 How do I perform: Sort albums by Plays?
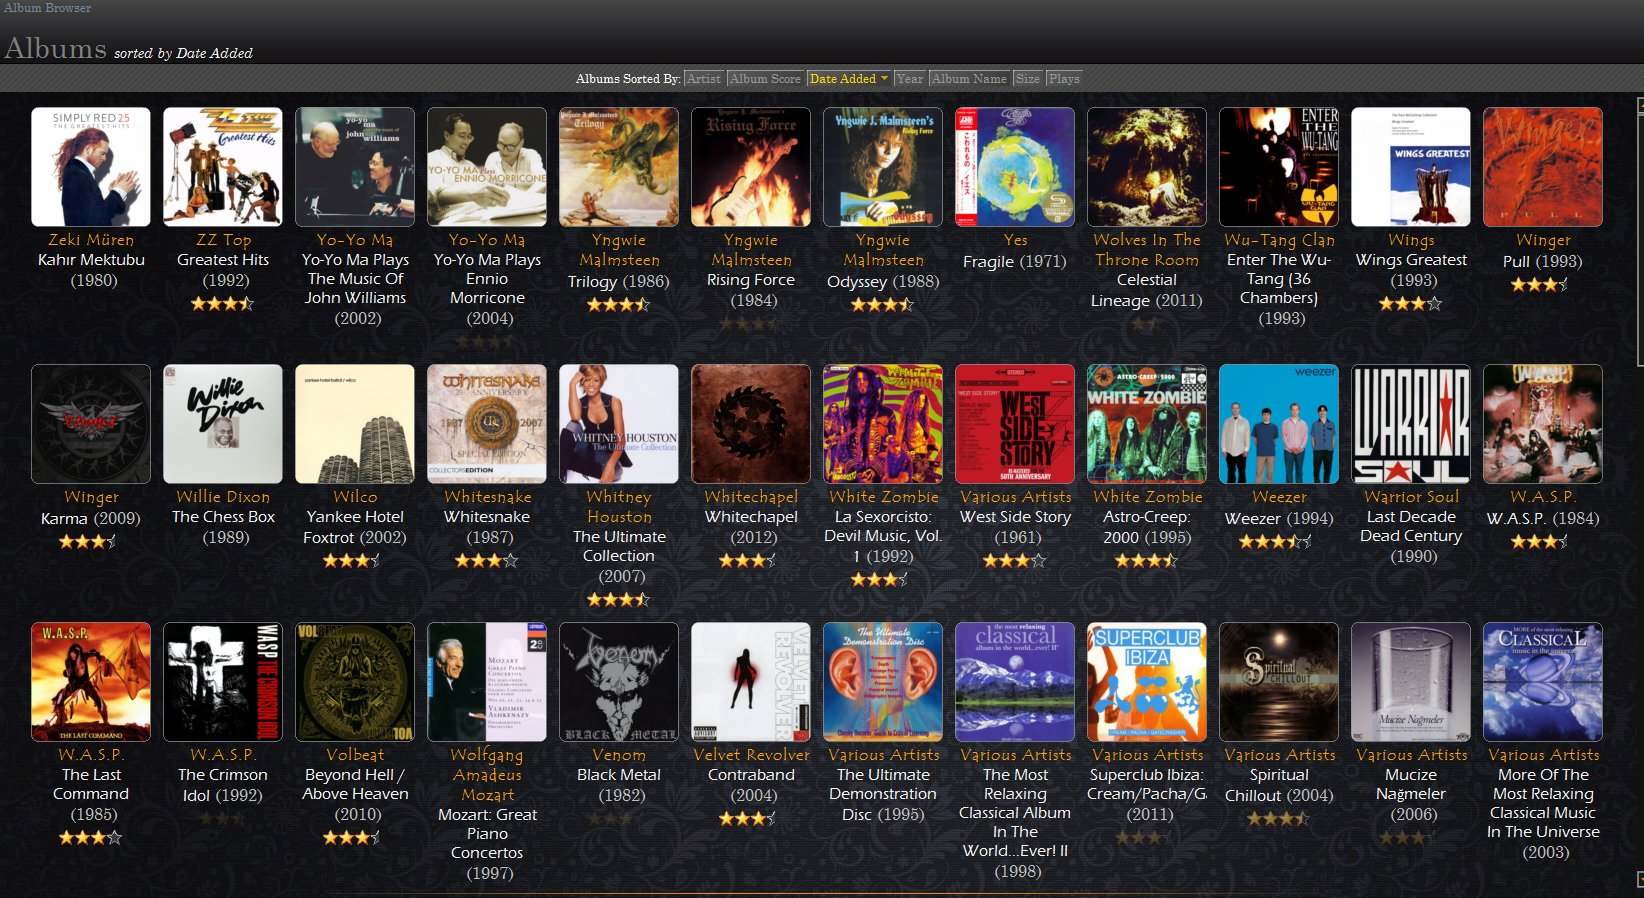click(1064, 79)
